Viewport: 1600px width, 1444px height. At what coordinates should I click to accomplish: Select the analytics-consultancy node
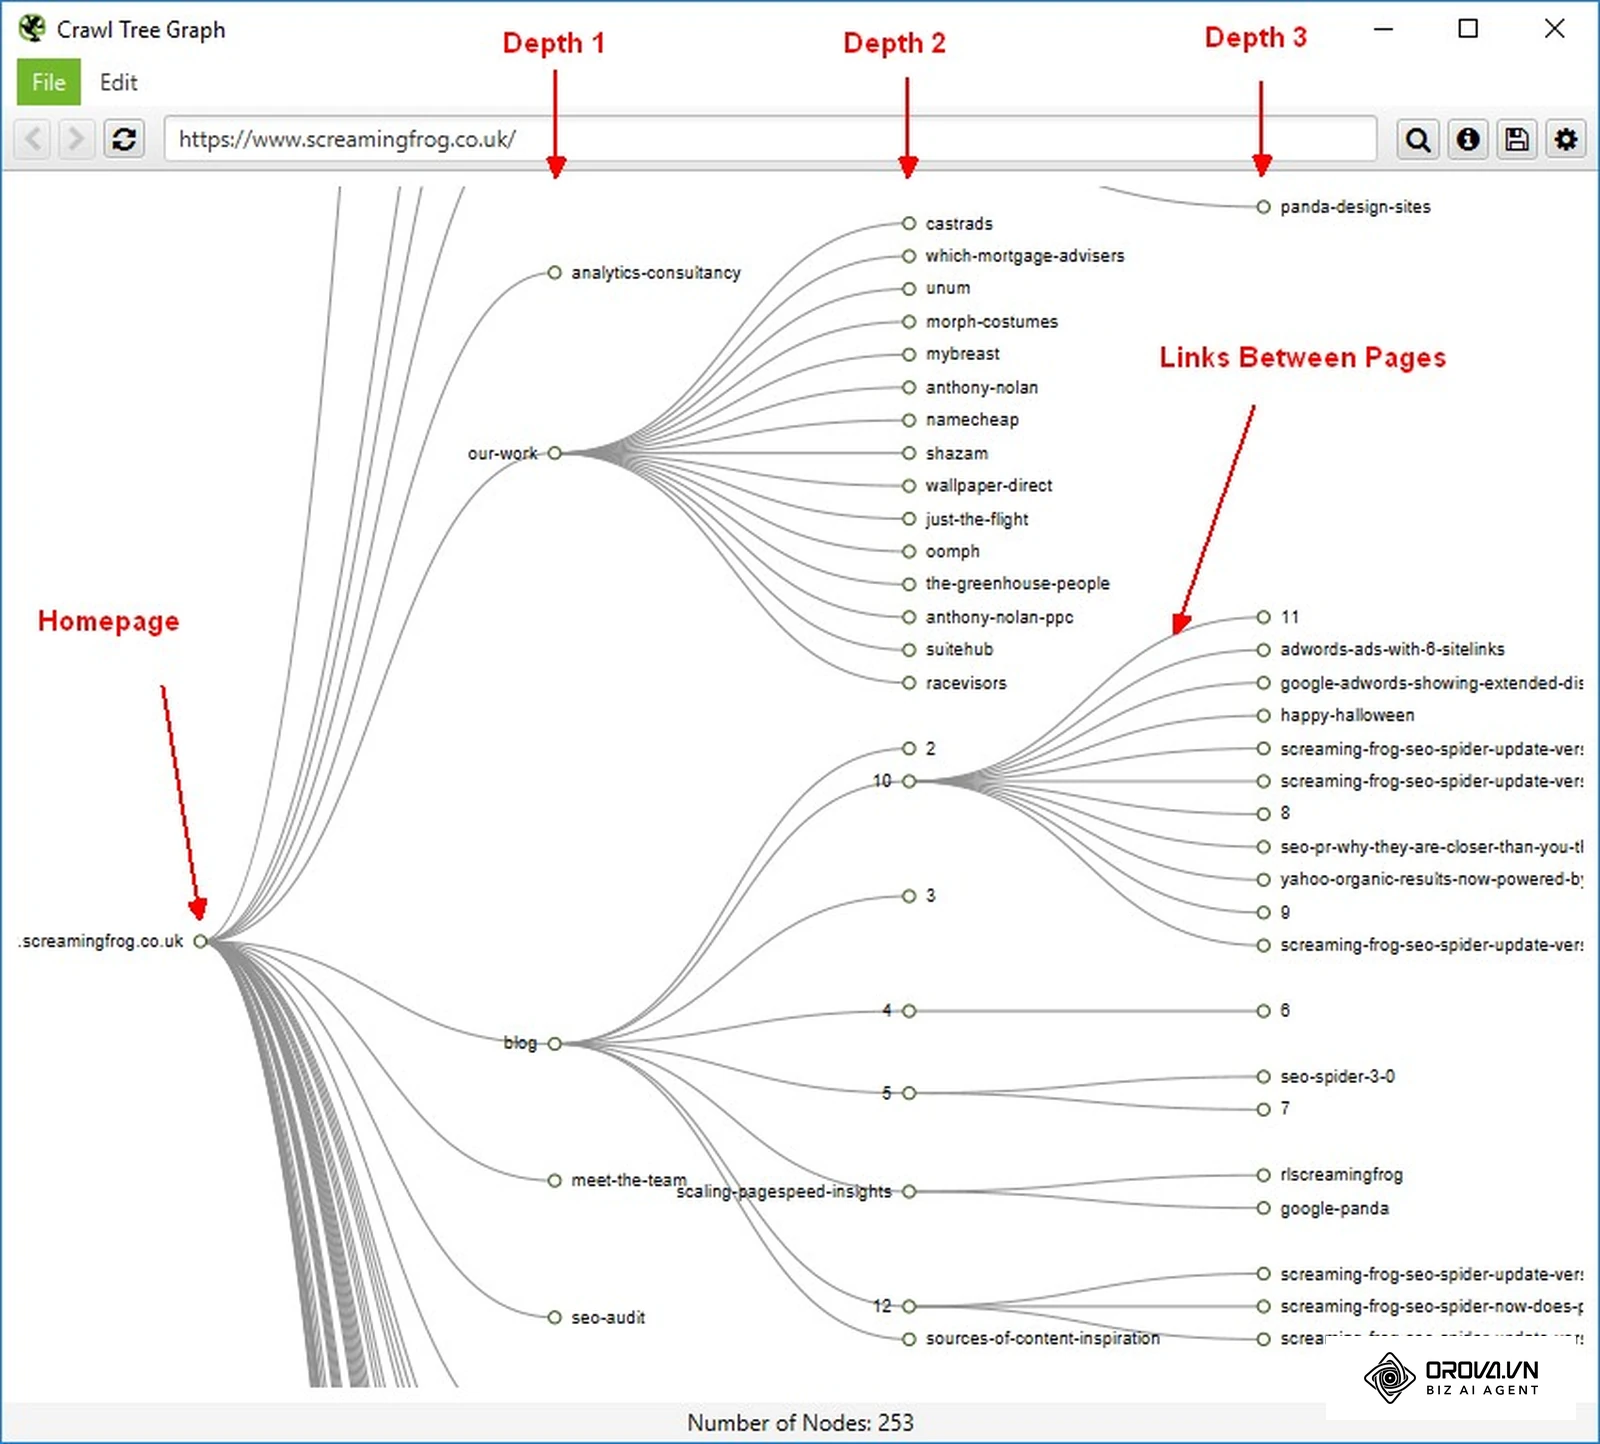pos(554,273)
